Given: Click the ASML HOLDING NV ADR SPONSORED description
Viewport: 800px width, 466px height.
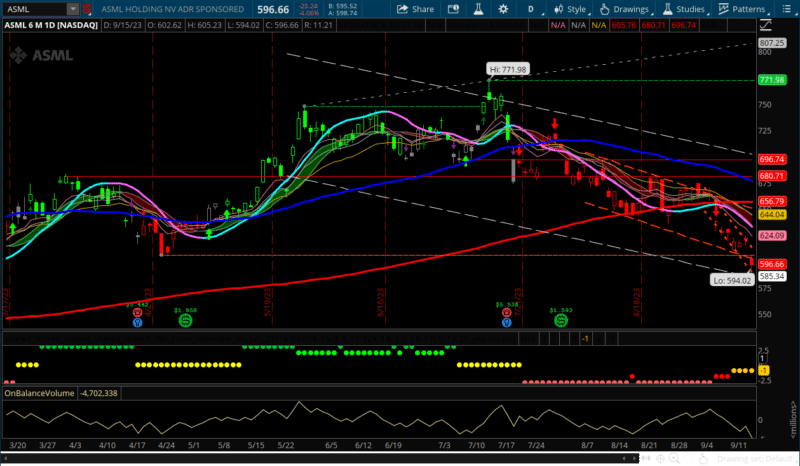Looking at the screenshot, I should point(172,9).
